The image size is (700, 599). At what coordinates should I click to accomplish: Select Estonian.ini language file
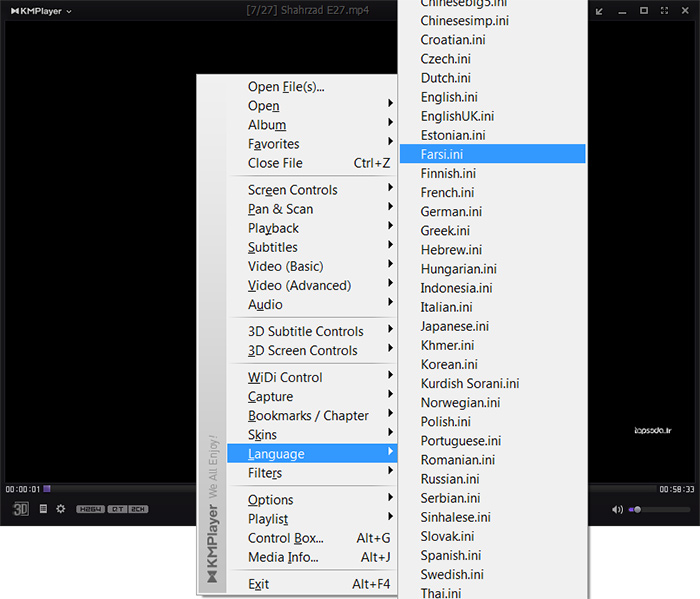coord(492,135)
